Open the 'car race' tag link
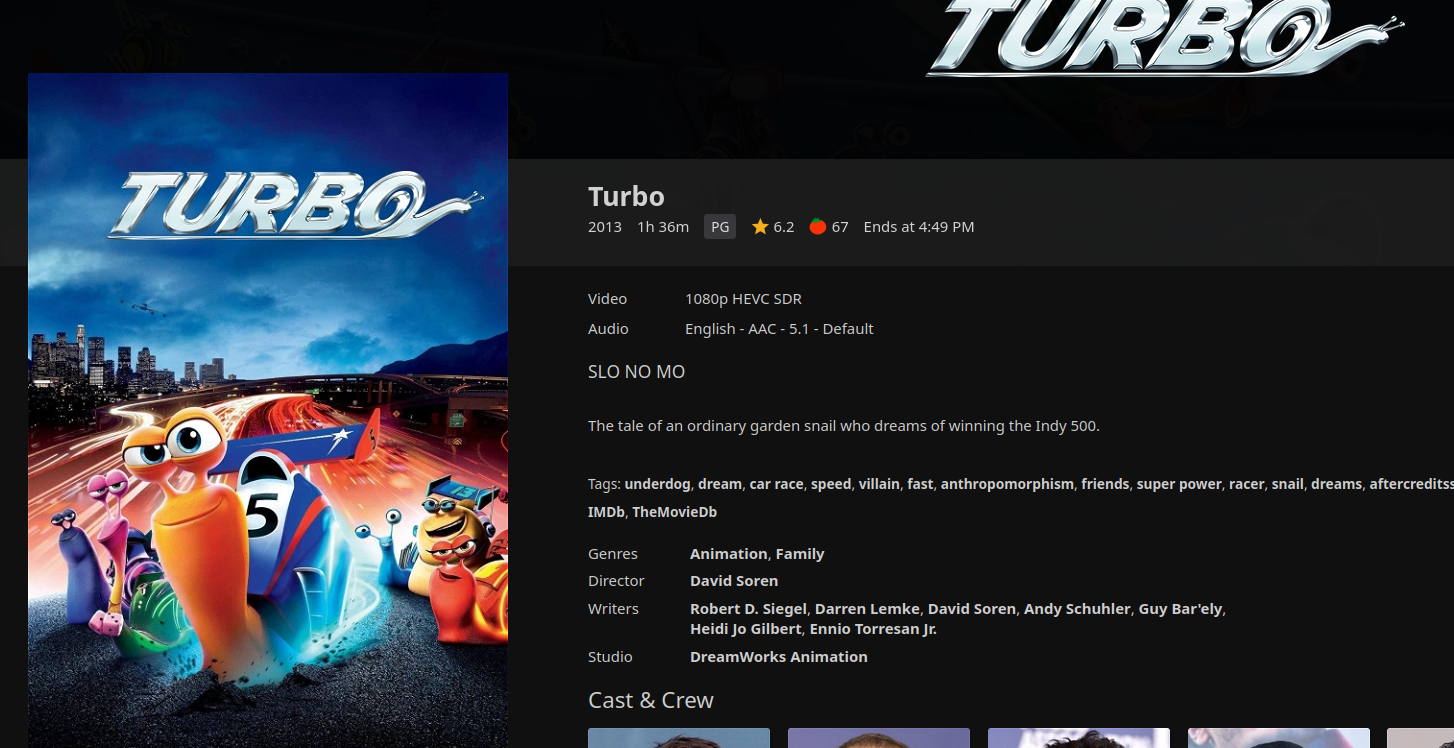The width and height of the screenshot is (1454, 748). click(x=776, y=484)
